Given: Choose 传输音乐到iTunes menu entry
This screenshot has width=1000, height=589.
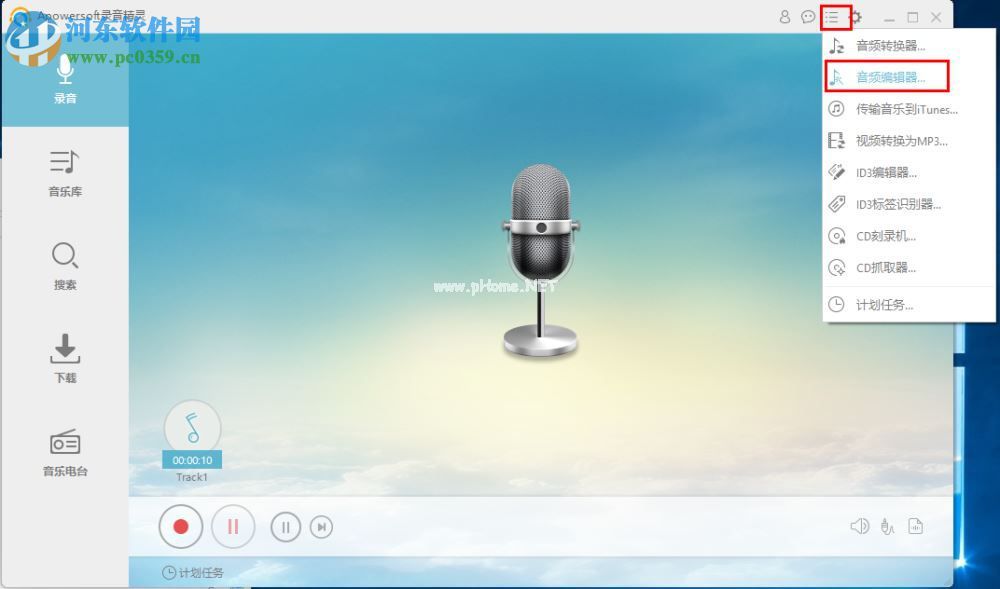Looking at the screenshot, I should (905, 109).
